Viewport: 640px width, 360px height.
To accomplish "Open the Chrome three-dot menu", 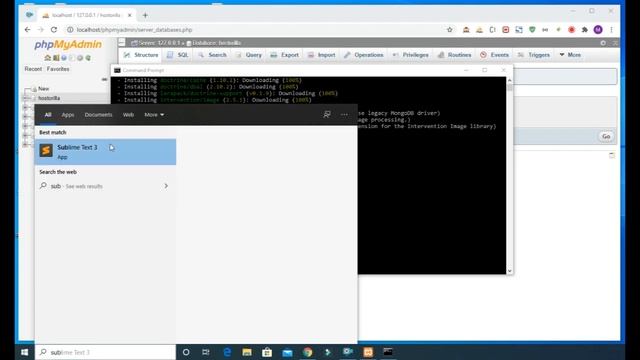I will point(611,30).
